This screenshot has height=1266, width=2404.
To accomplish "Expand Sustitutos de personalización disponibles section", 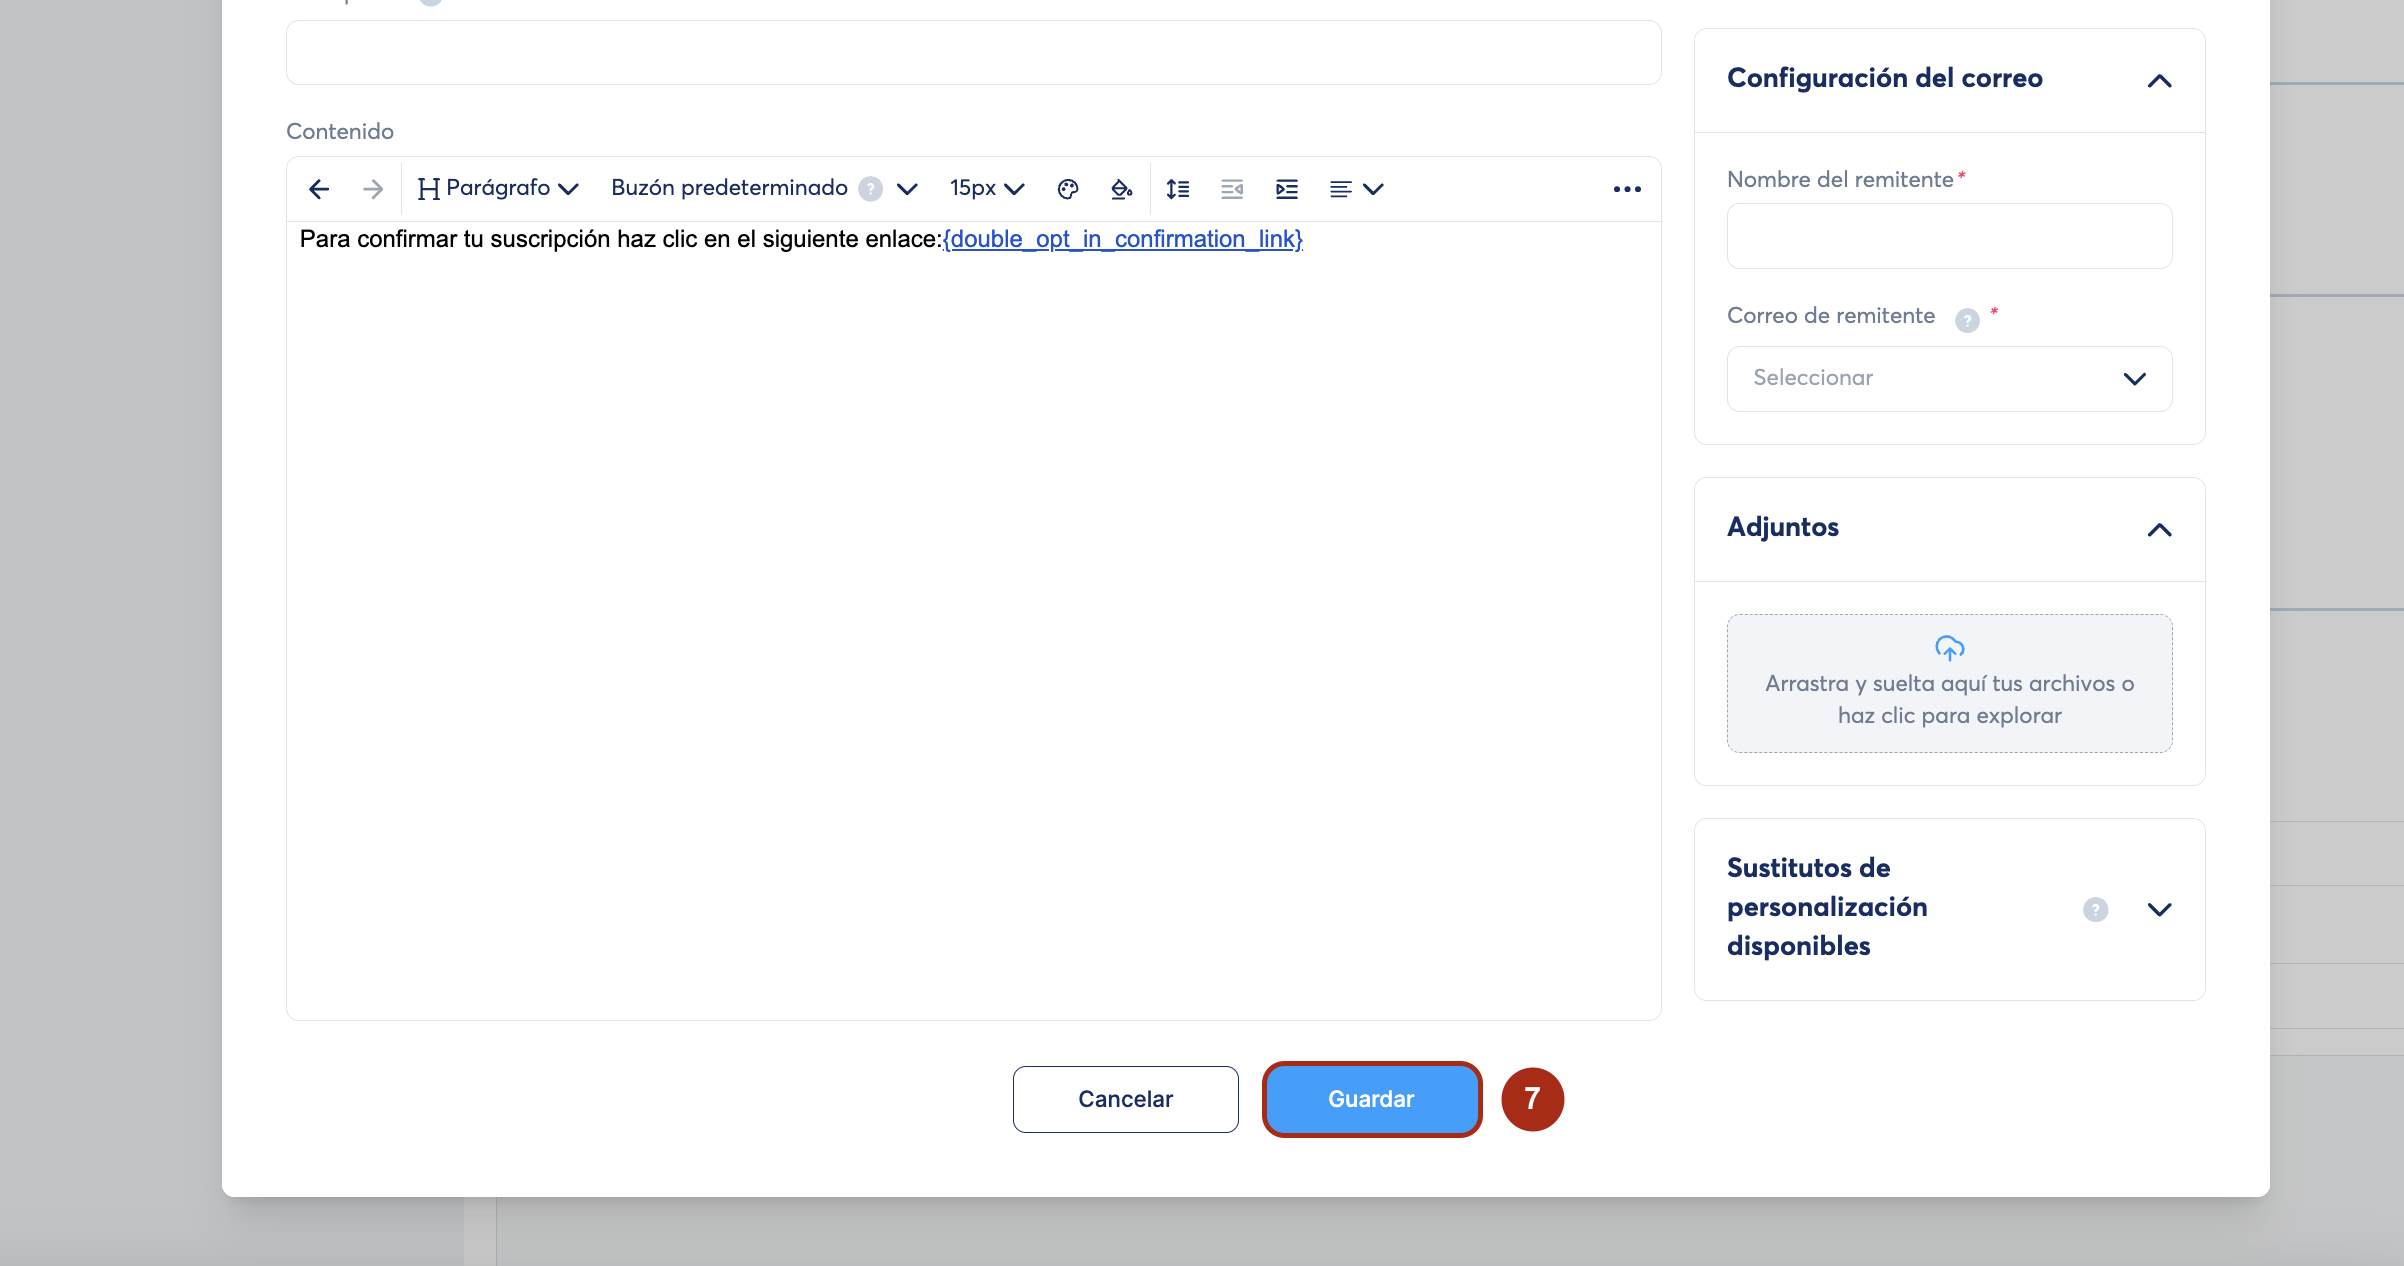I will [x=2159, y=909].
